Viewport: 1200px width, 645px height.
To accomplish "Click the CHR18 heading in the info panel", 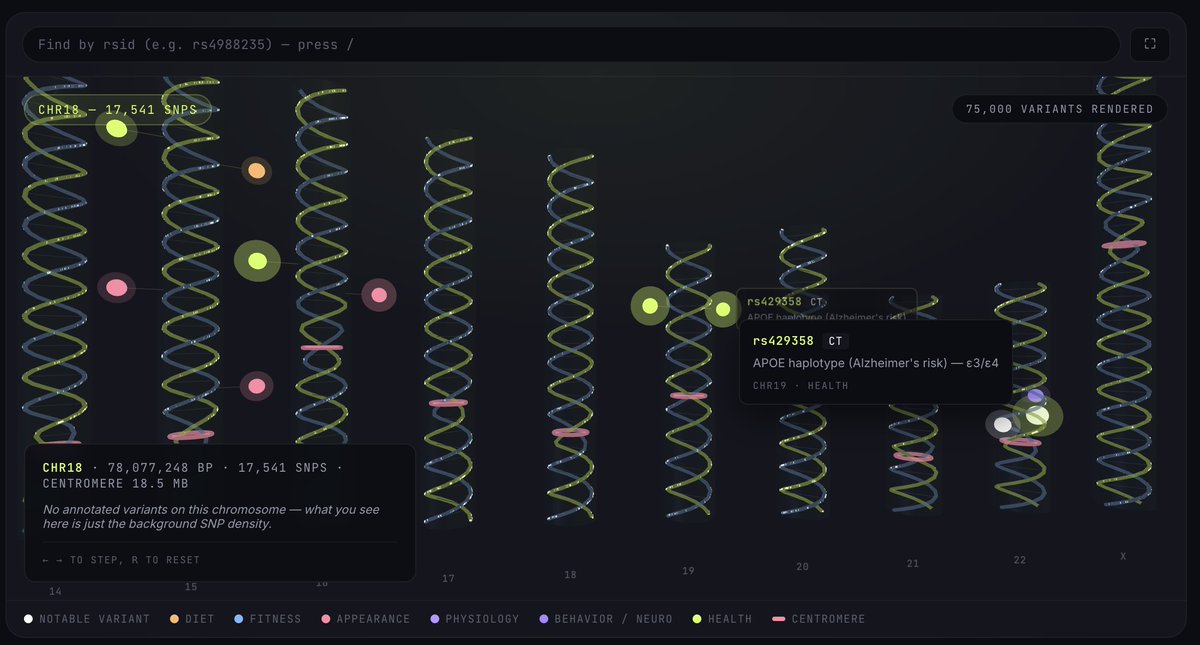I will click(x=62, y=467).
